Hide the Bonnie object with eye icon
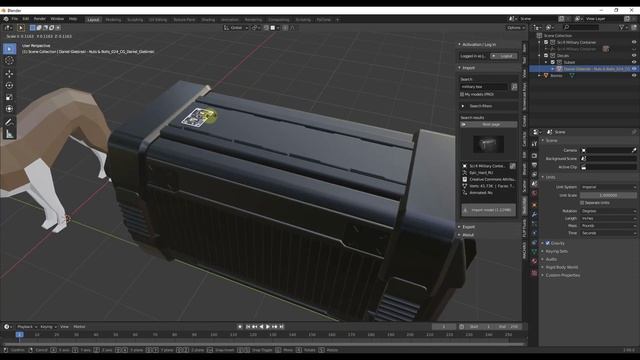Image resolution: width=640 pixels, height=360 pixels. pos(634,76)
